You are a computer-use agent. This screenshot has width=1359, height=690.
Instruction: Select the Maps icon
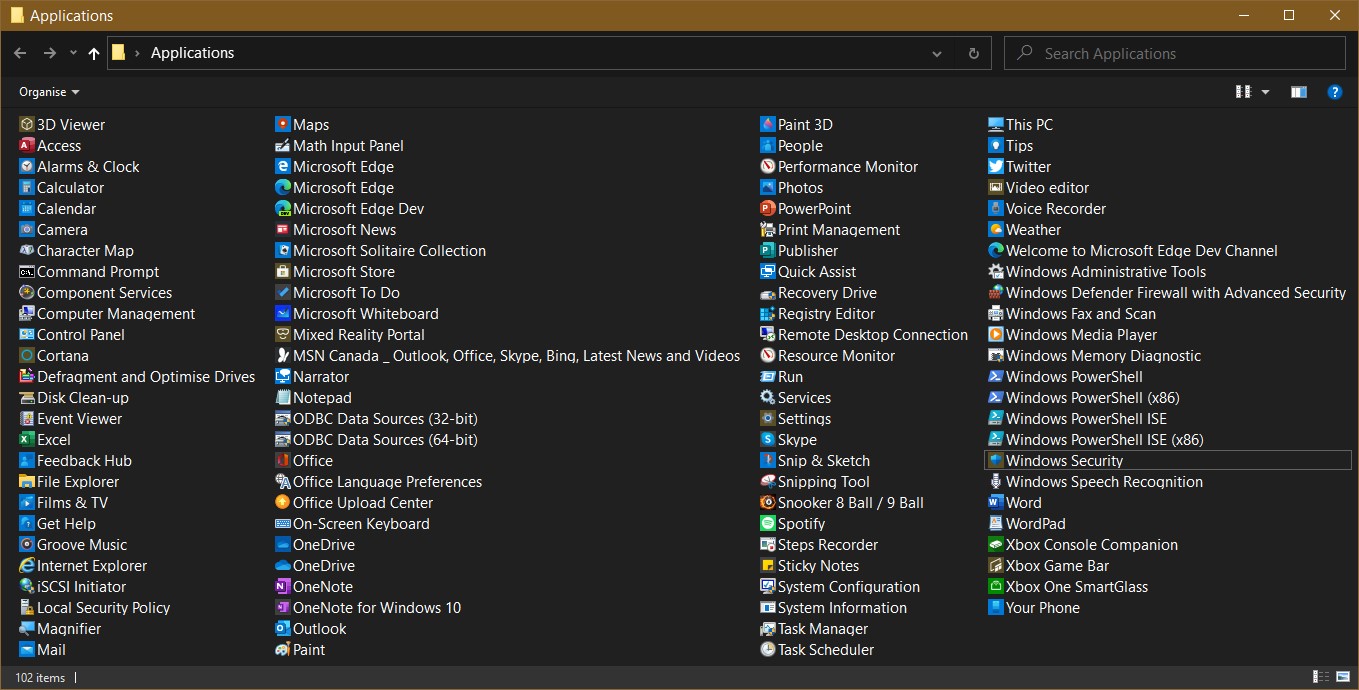click(x=283, y=125)
